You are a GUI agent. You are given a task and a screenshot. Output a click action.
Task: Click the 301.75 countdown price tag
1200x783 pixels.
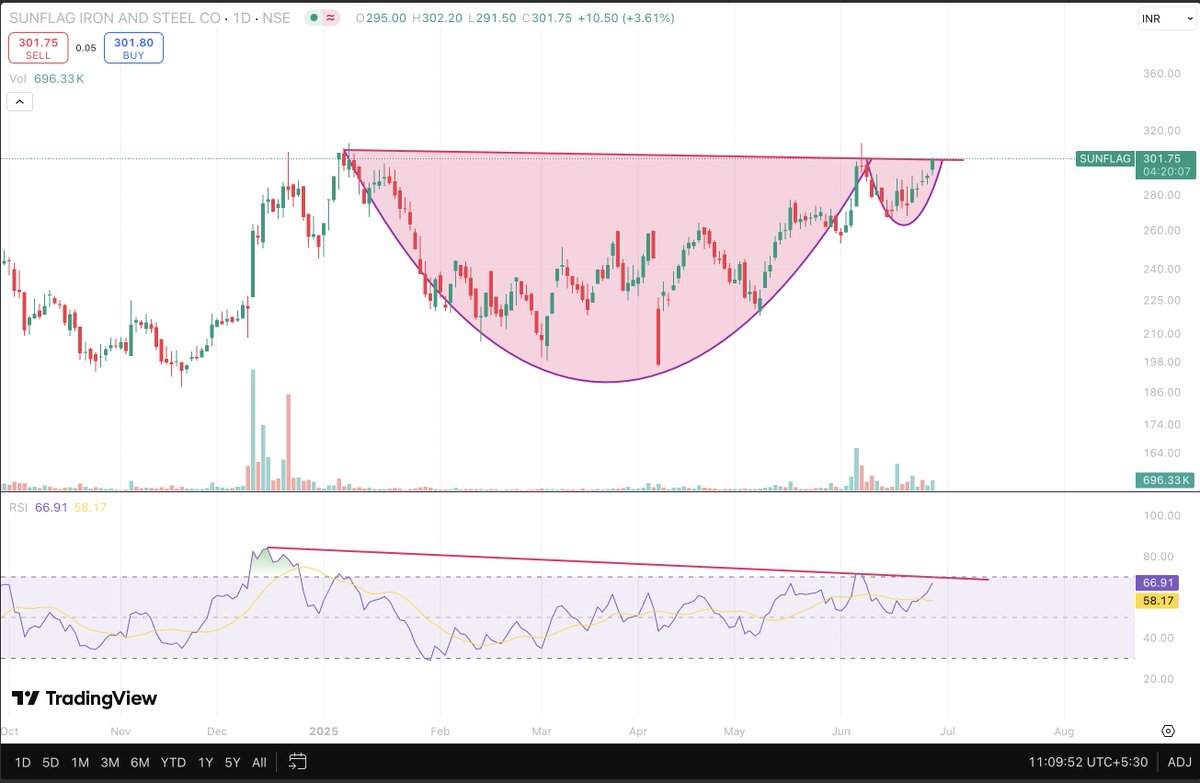(x=1164, y=165)
